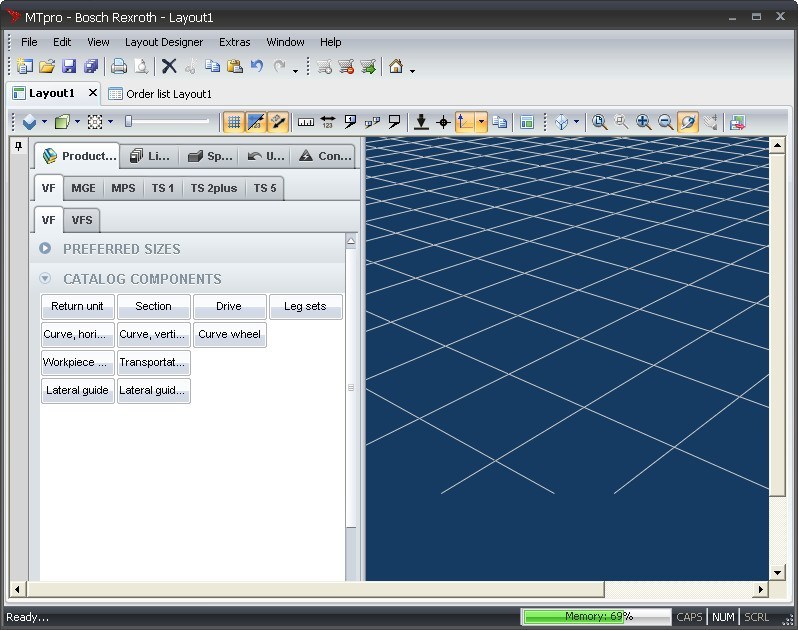
Task: Click the layout export icon at toolbar end
Action: pos(737,122)
